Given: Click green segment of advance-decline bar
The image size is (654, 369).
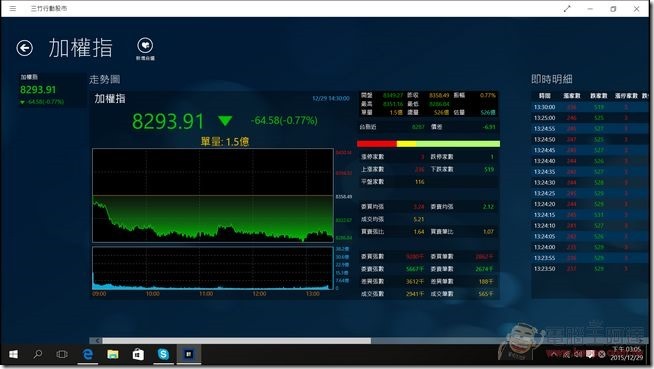Looking at the screenshot, I should tap(458, 144).
